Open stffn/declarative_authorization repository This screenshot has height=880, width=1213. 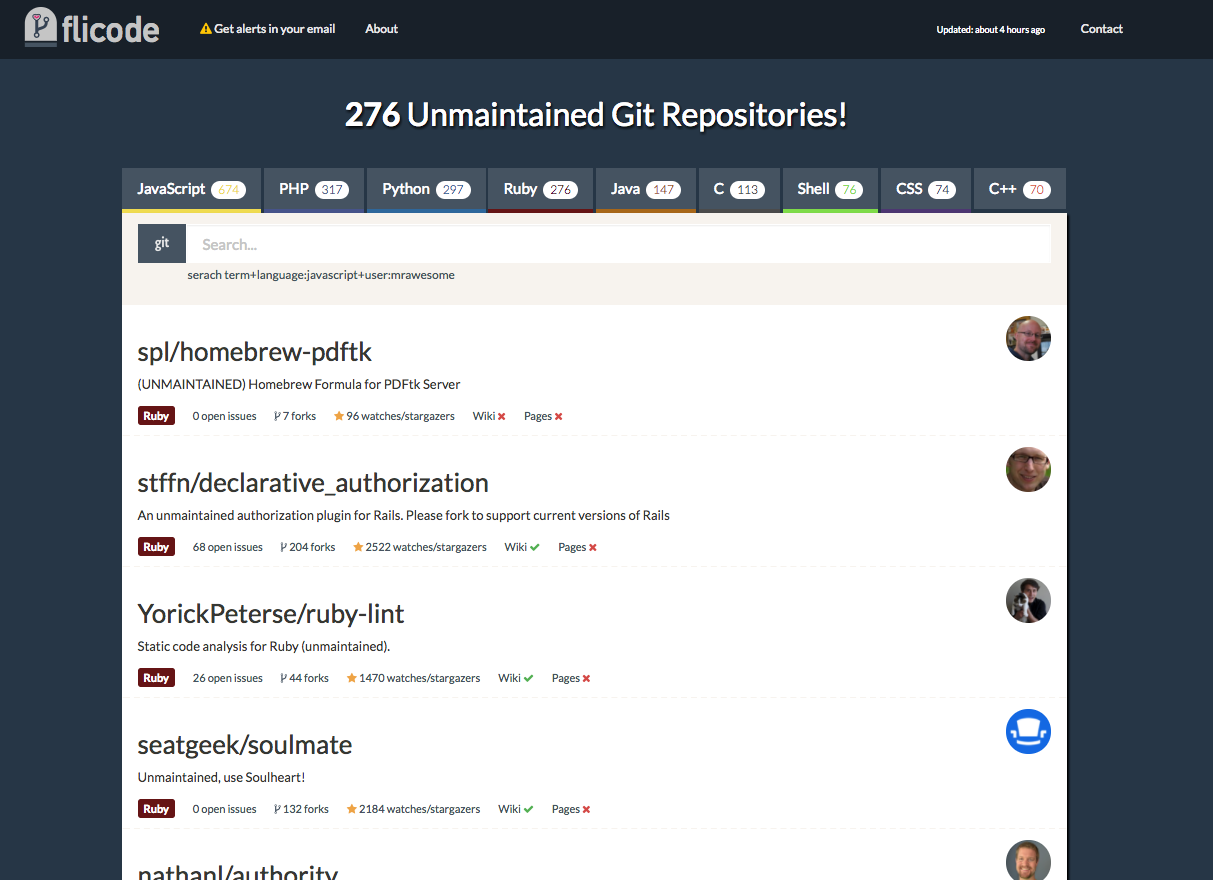click(313, 483)
